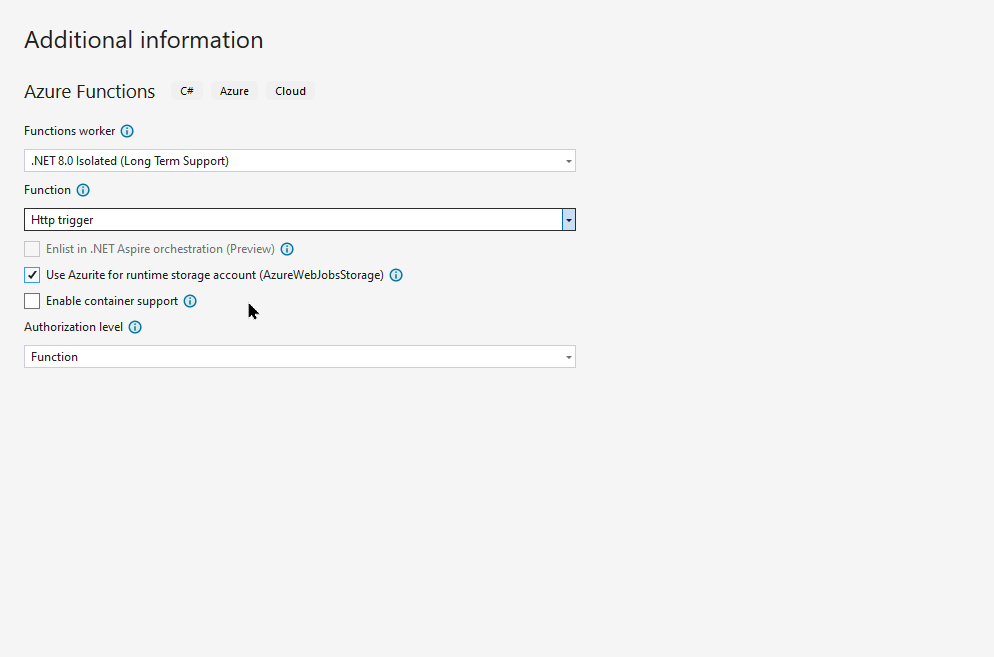Uncheck Use Azurite for runtime storage account
Viewport: 994px width, 657px height.
[x=32, y=275]
